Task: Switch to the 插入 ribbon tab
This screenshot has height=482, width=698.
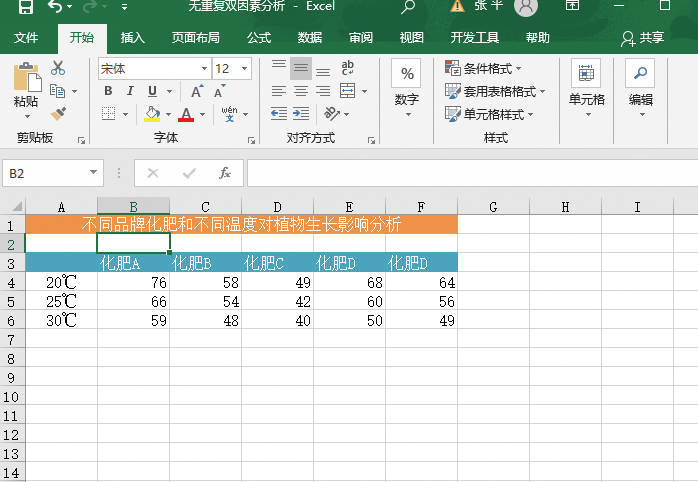Action: click(x=132, y=38)
